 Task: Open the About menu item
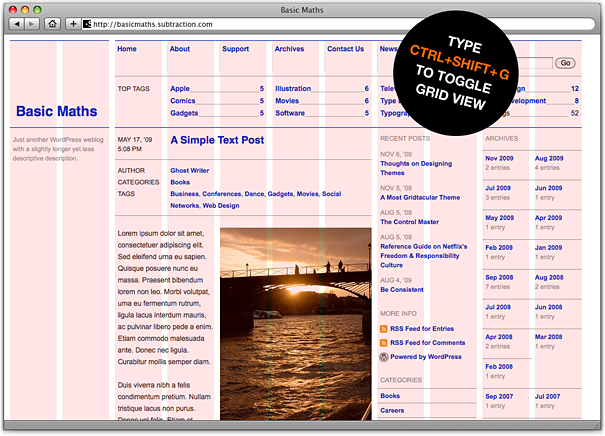coord(180,49)
